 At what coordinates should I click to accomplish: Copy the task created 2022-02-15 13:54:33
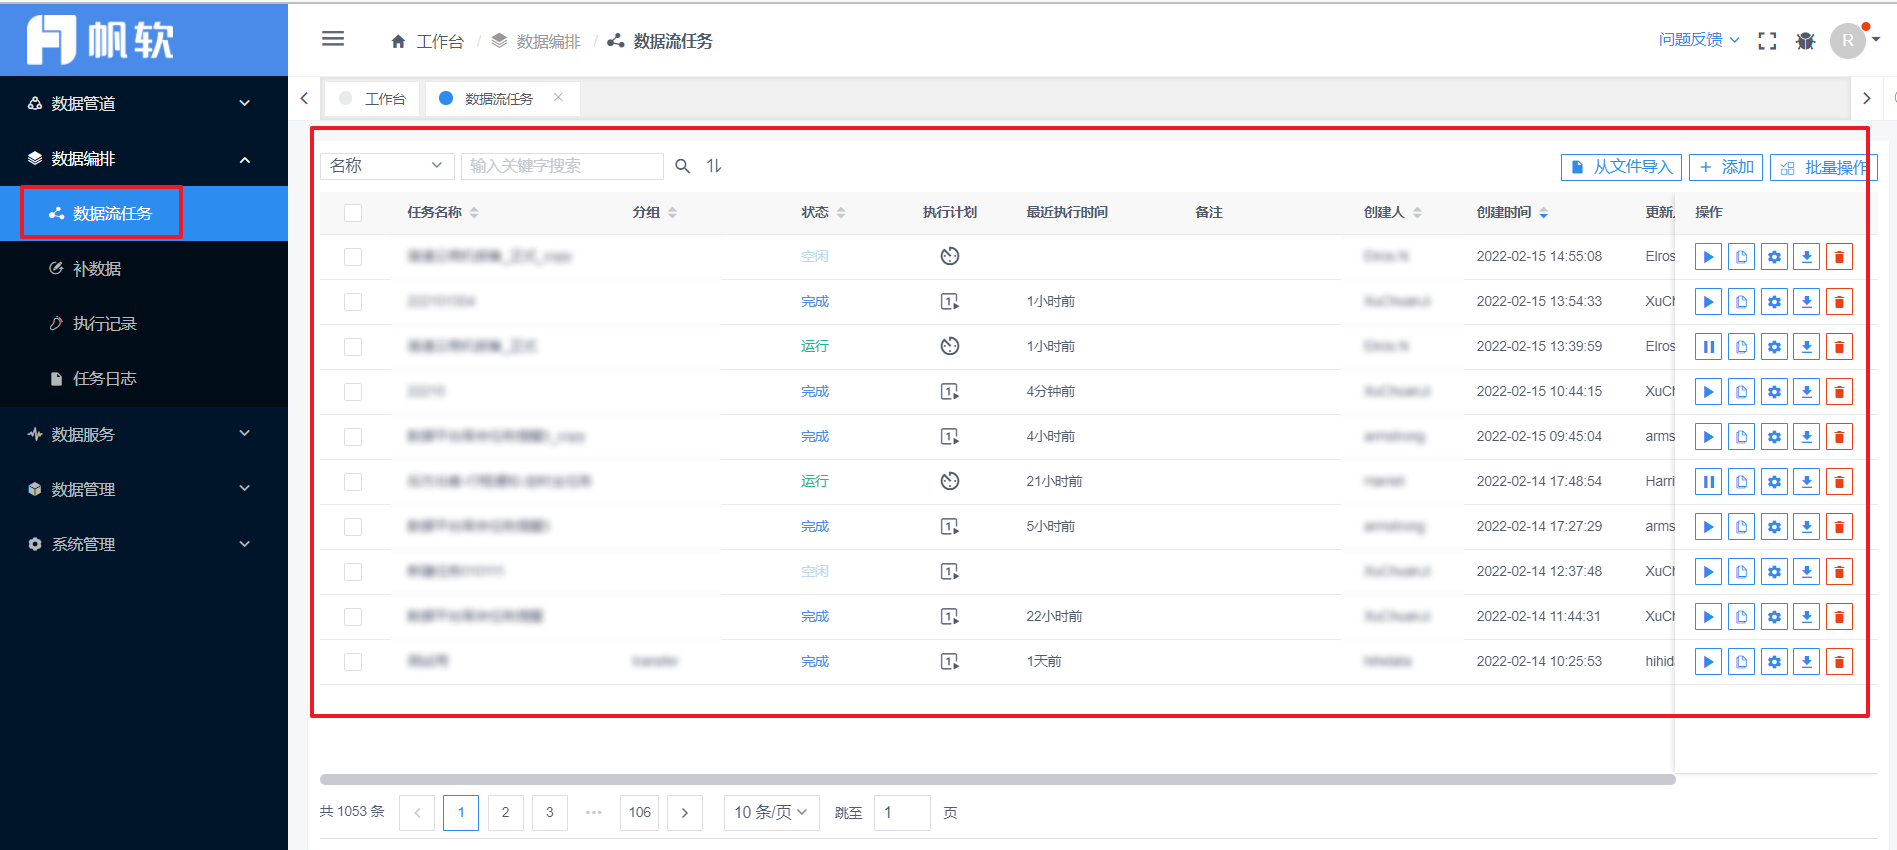click(1741, 302)
